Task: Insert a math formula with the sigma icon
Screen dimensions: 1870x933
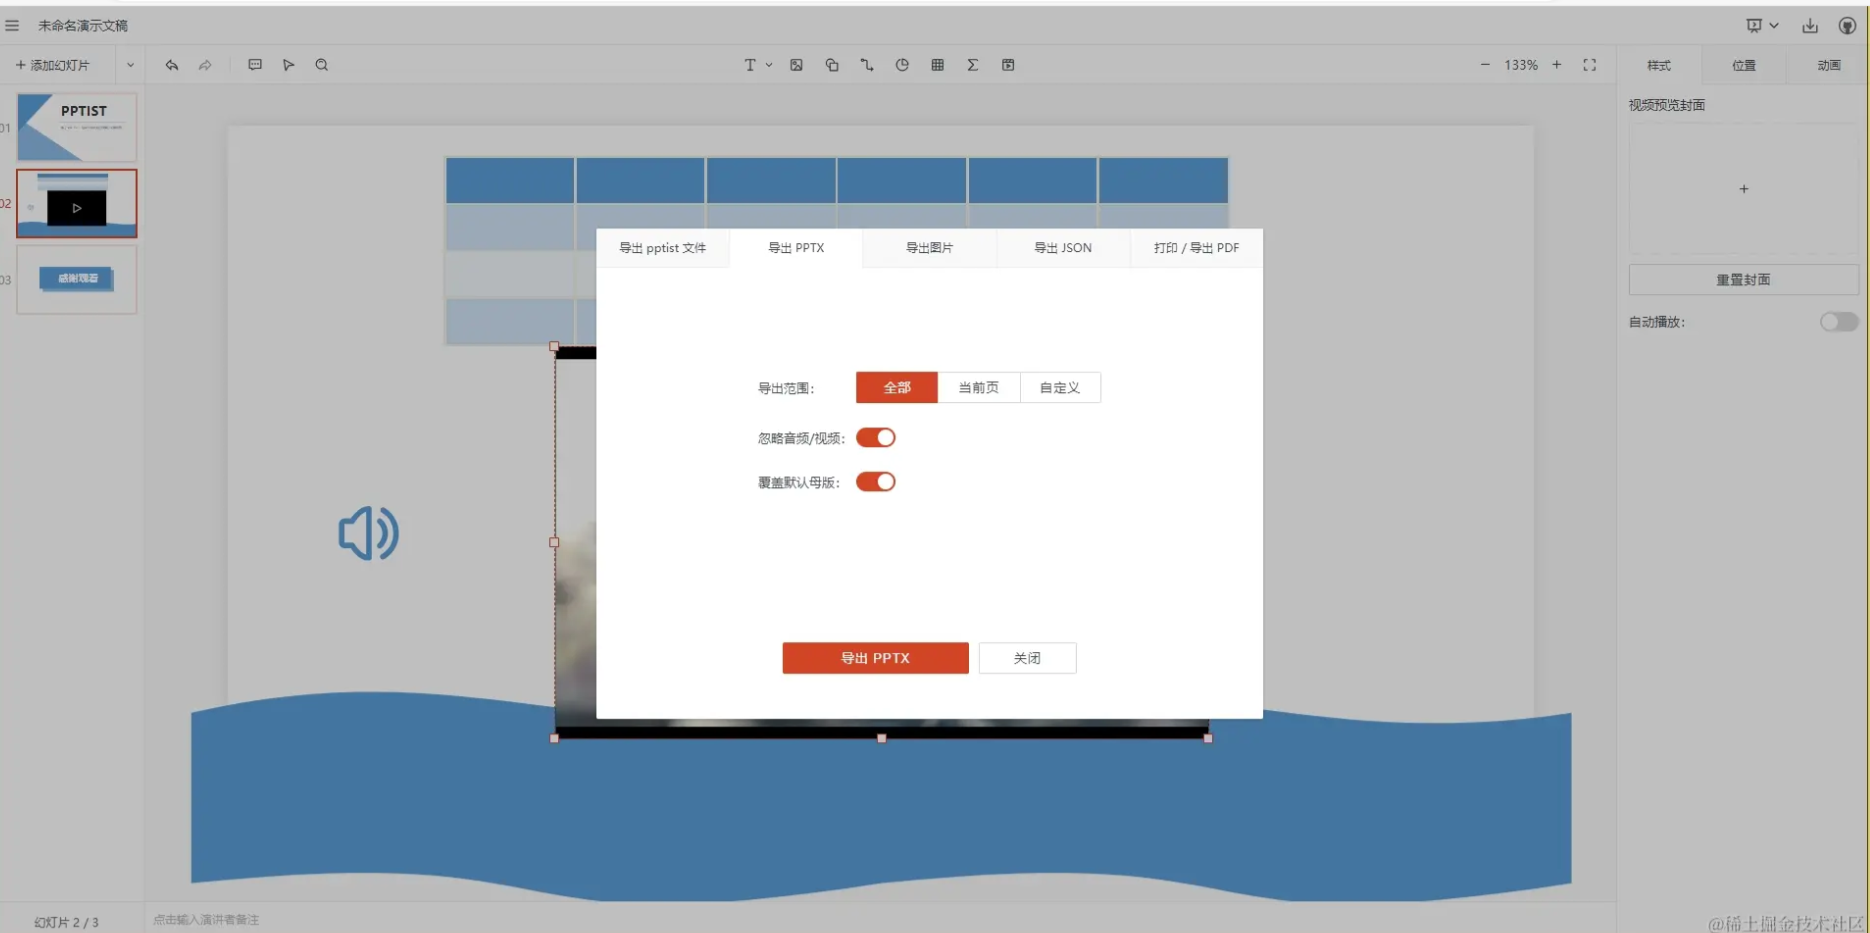Action: pyautogui.click(x=972, y=64)
